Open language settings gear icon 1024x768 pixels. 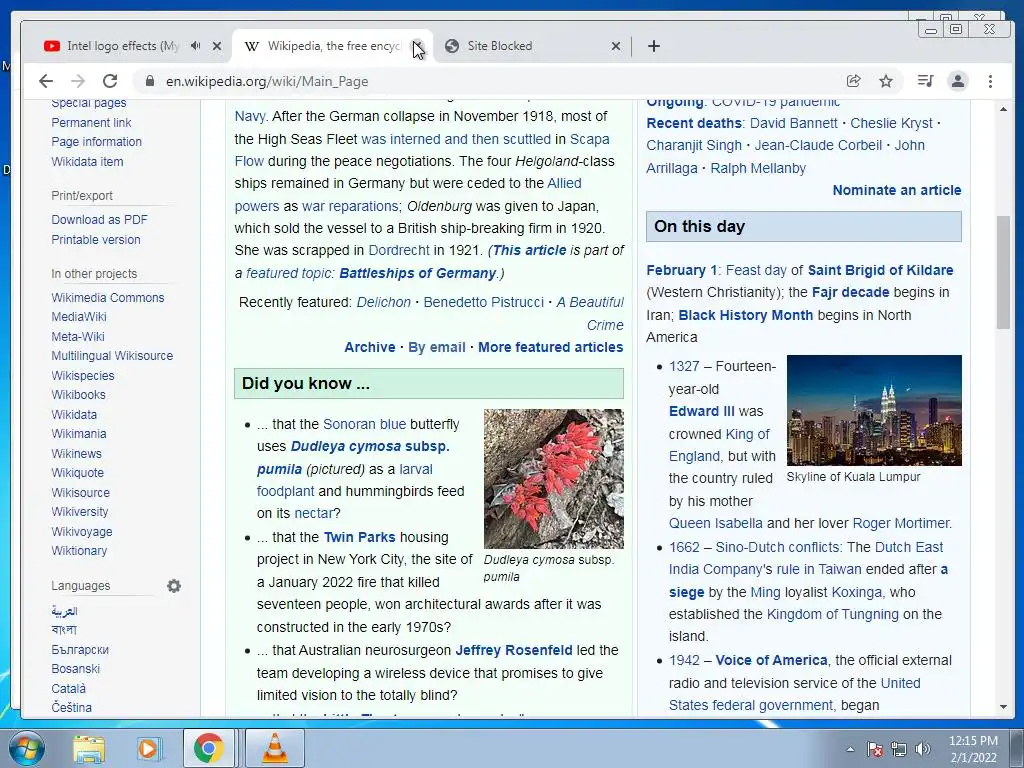tap(174, 586)
